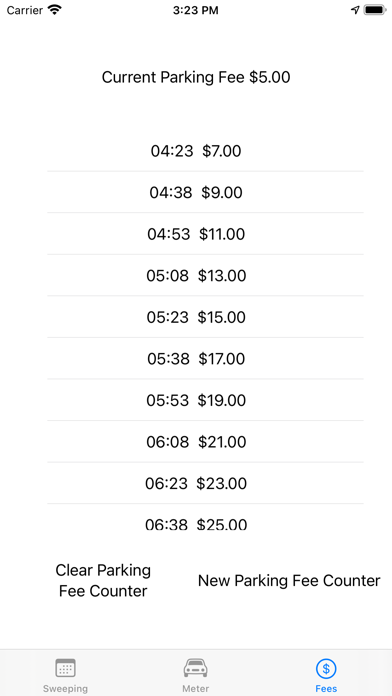Tap the Wi-Fi status icon
The height and width of the screenshot is (696, 392).
[55, 10]
